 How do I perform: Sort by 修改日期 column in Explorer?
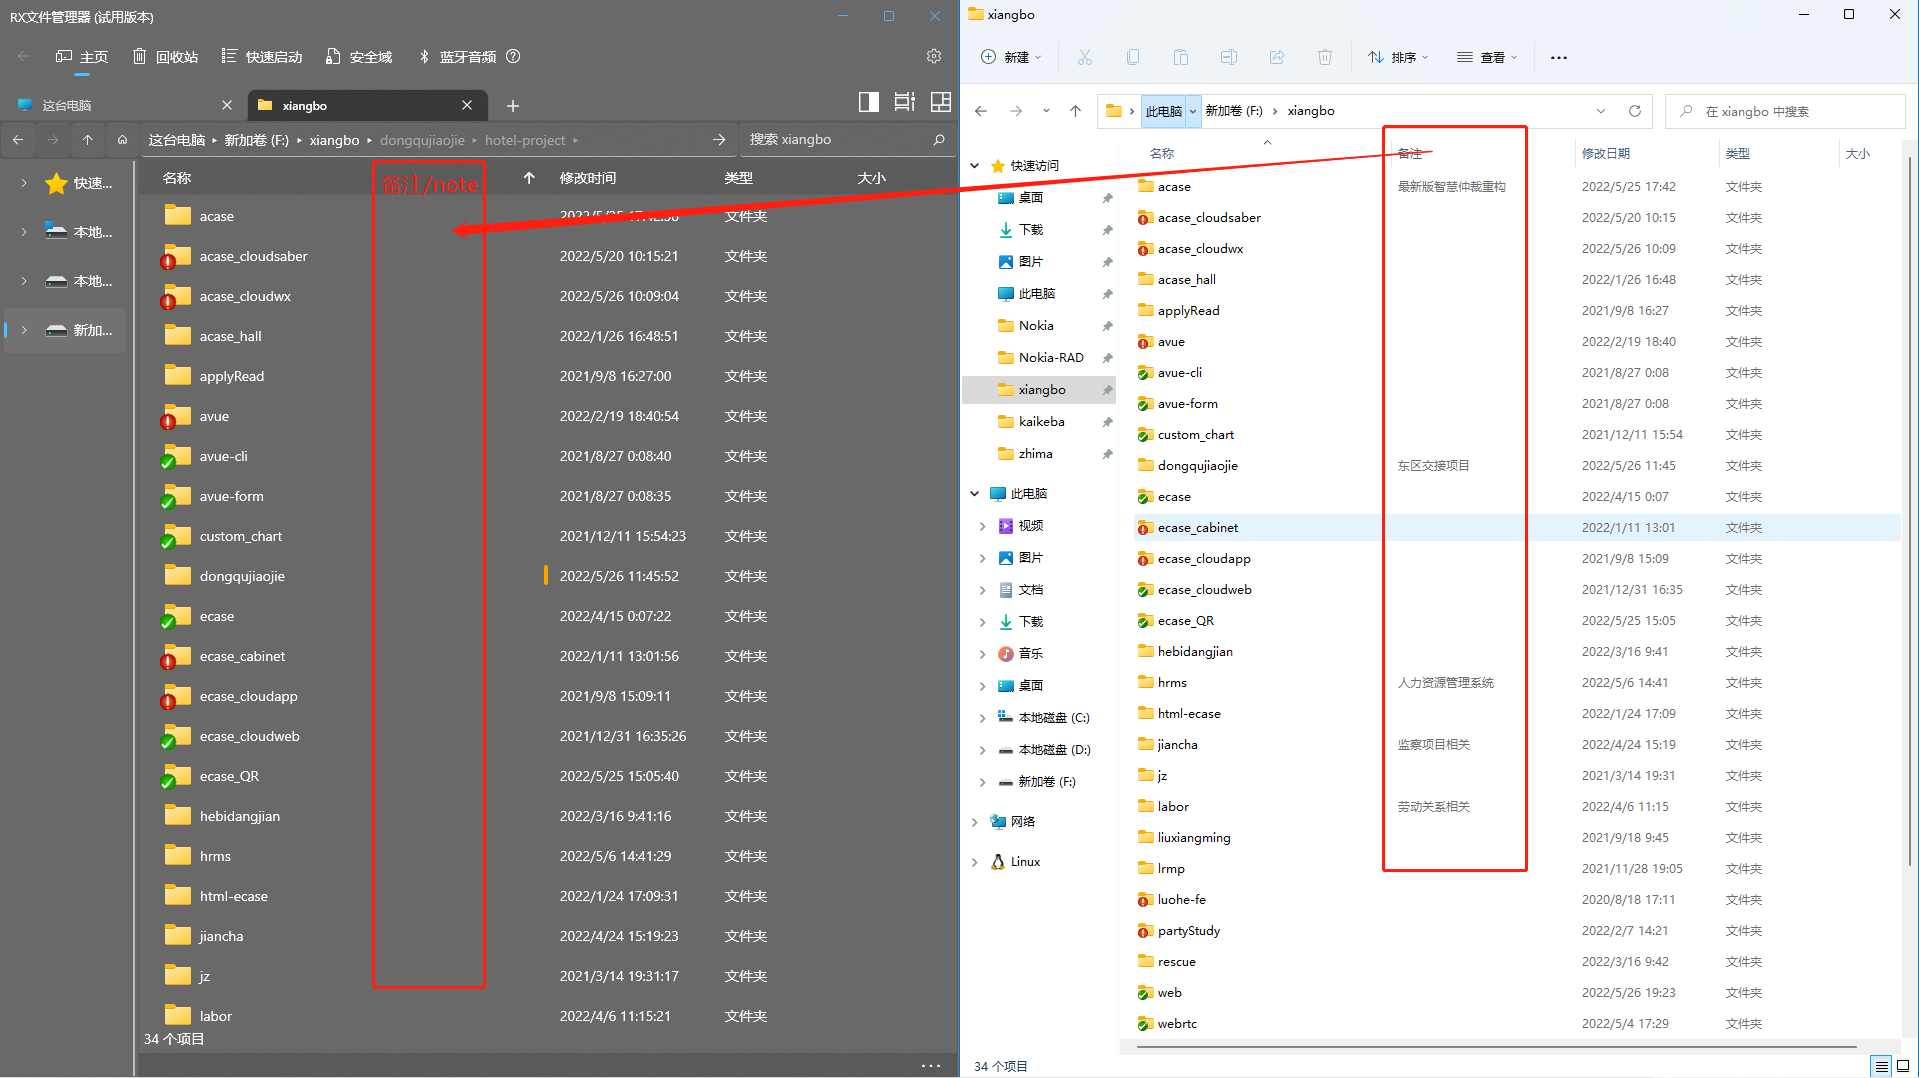pyautogui.click(x=1605, y=153)
